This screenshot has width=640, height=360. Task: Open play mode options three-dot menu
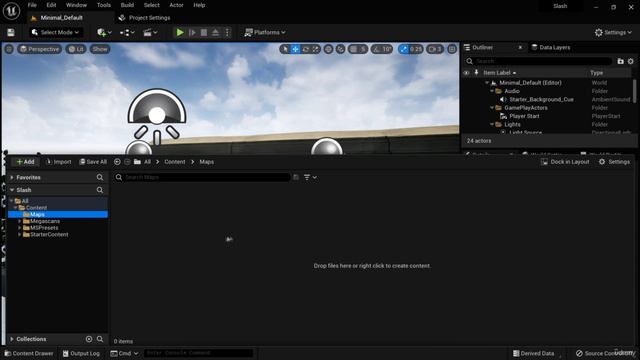[x=227, y=32]
